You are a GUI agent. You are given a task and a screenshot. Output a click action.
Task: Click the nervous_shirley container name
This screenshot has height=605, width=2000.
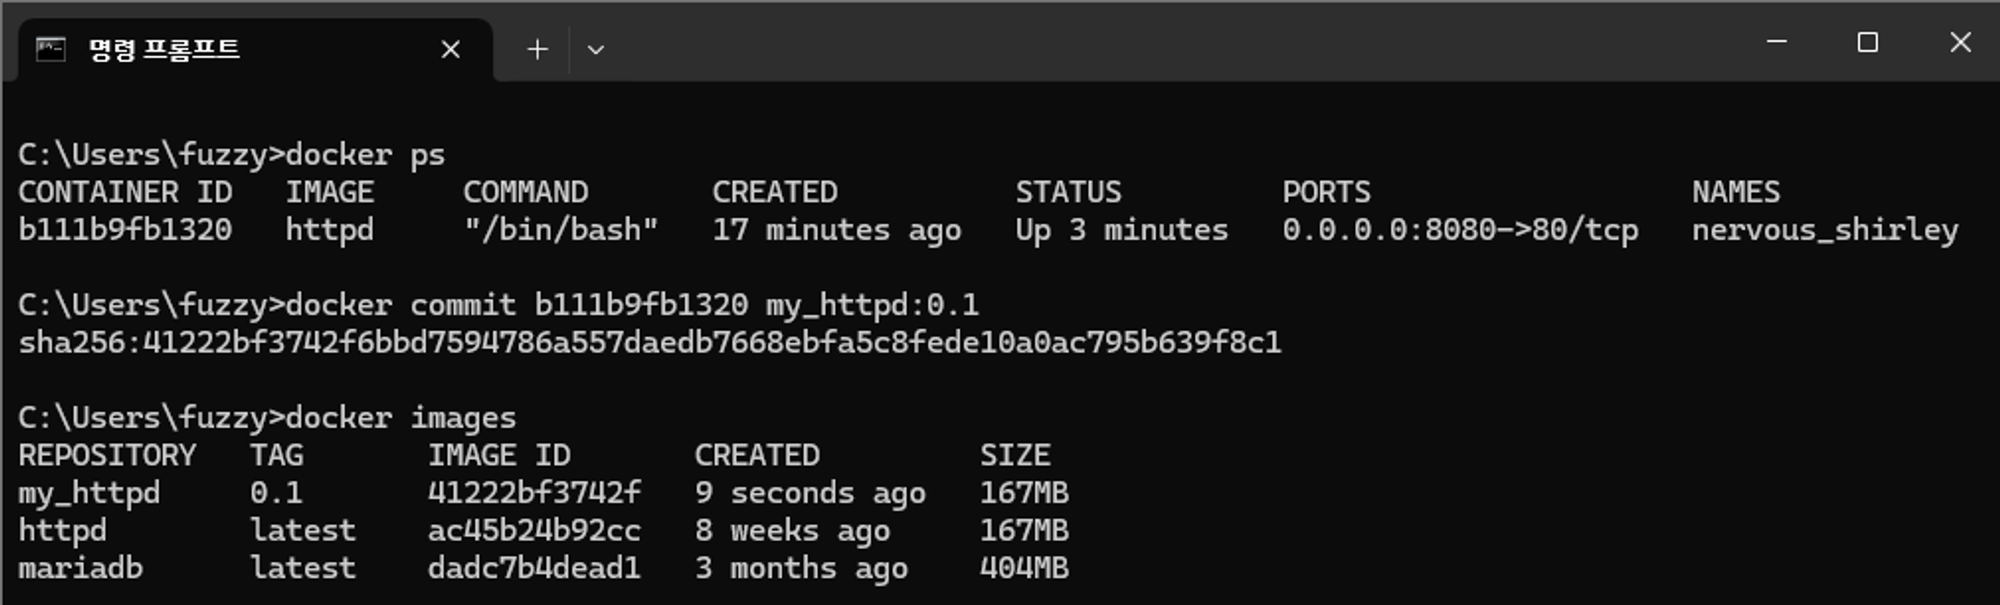click(x=1825, y=230)
